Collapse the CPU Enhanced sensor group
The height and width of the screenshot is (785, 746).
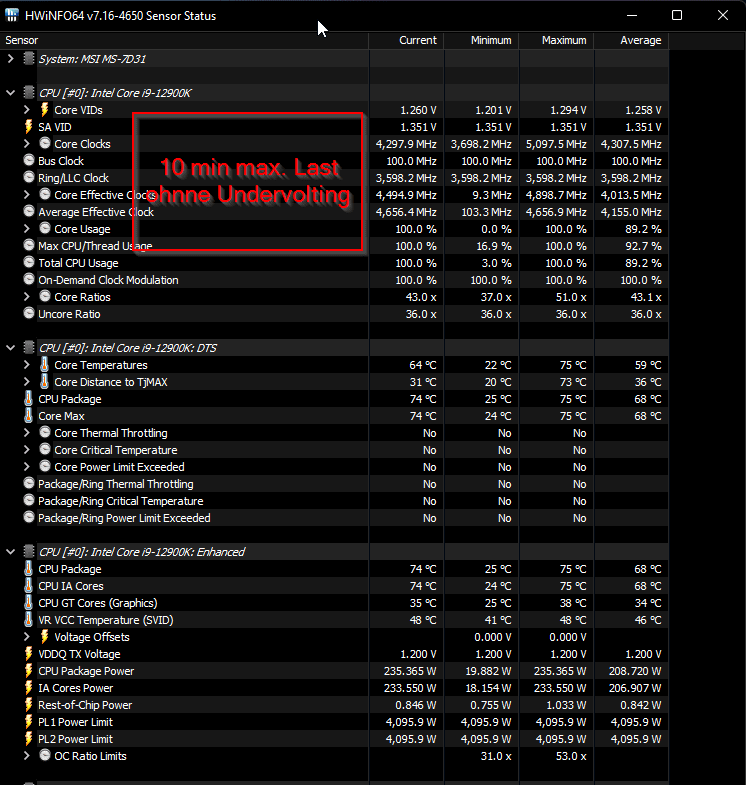11,552
